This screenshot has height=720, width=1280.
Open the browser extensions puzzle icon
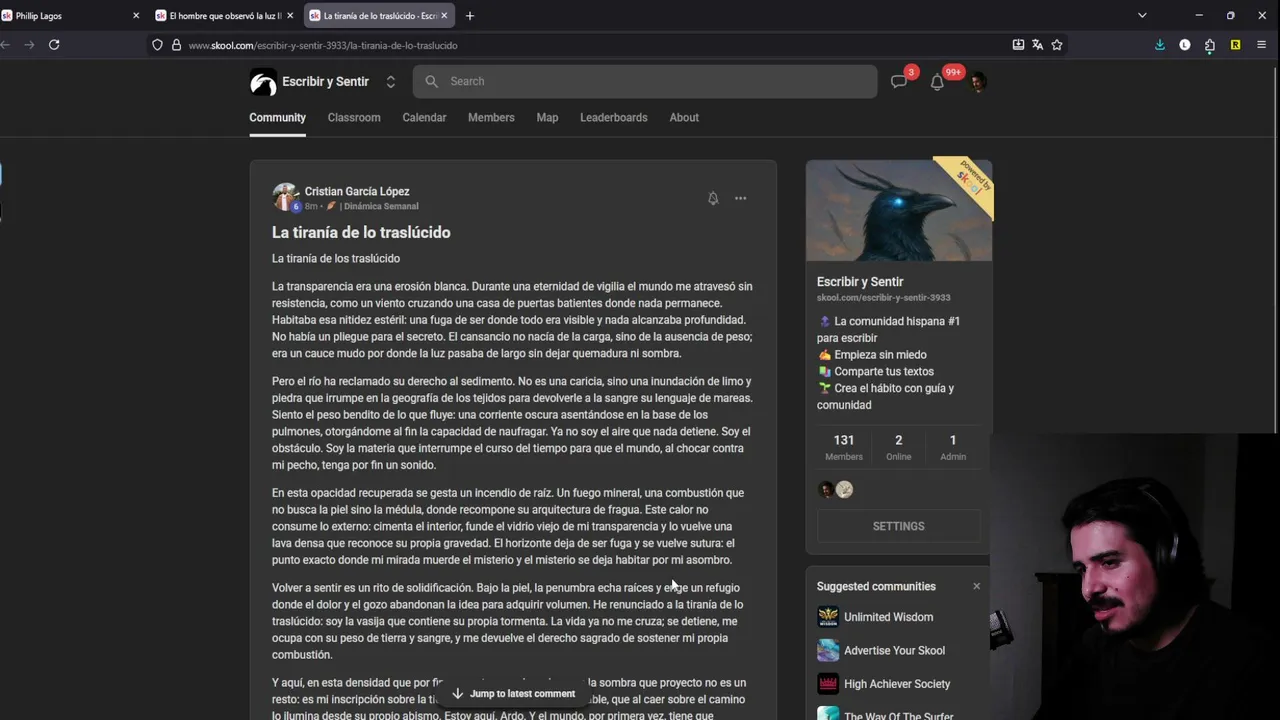[x=1210, y=45]
